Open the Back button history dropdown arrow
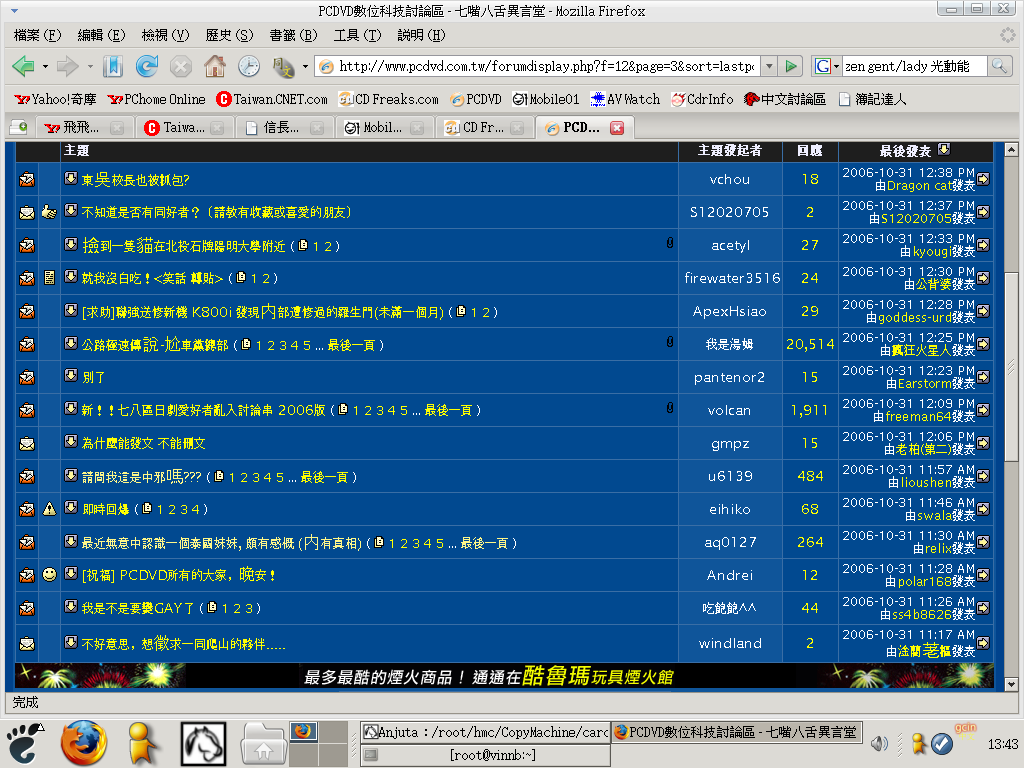The width and height of the screenshot is (1024, 768). point(45,66)
